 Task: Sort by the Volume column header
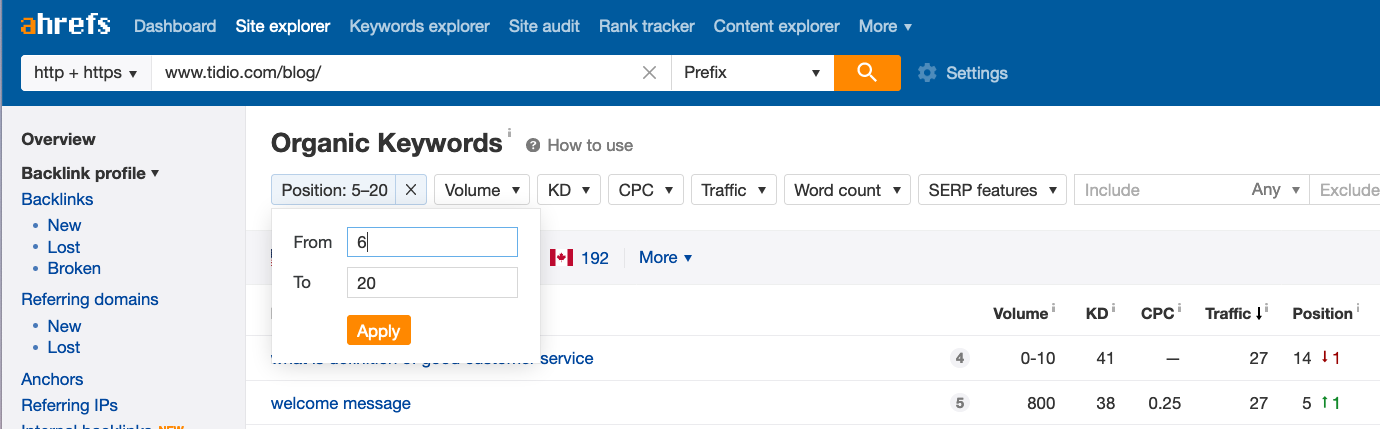click(1020, 313)
